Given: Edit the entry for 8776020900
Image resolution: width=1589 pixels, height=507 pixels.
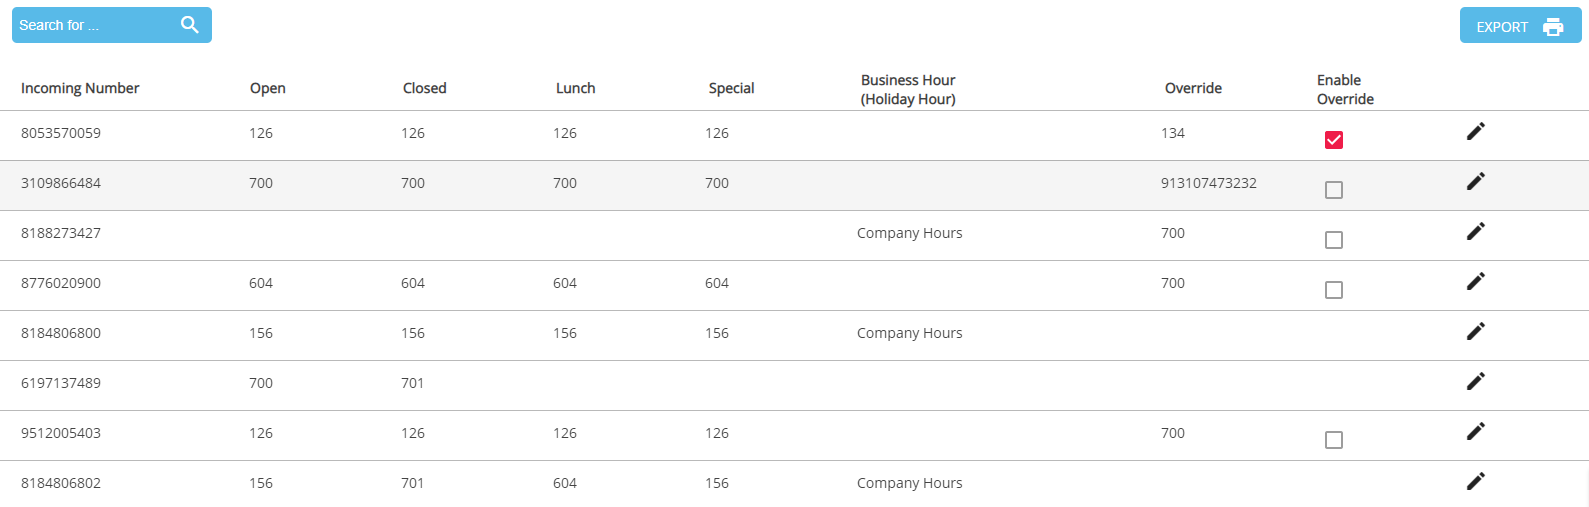Looking at the screenshot, I should (1475, 281).
